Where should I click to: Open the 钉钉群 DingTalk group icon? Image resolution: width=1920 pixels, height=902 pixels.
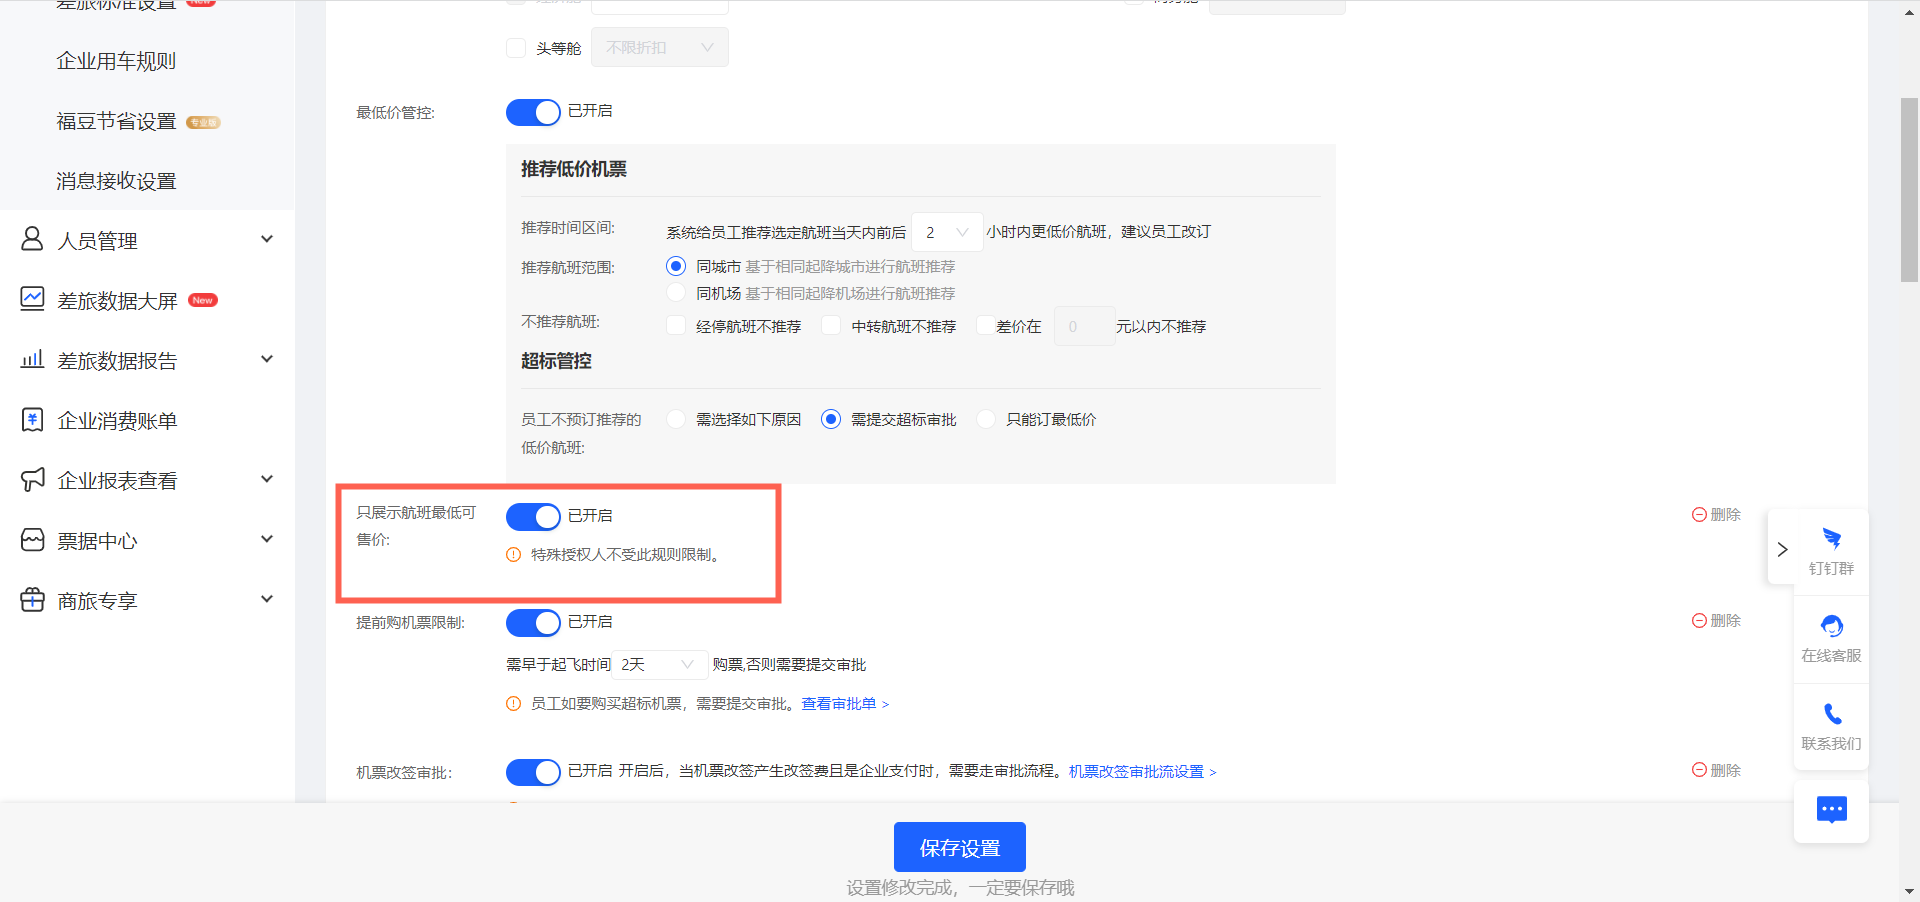point(1832,540)
